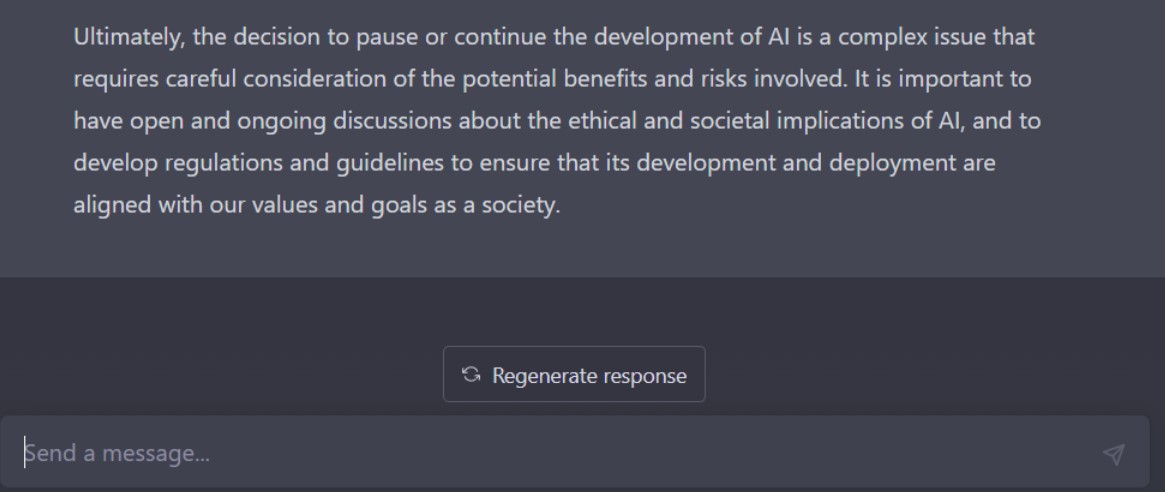Click the word "aligned" starting the last line
The height and width of the screenshot is (492, 1165).
[111, 205]
